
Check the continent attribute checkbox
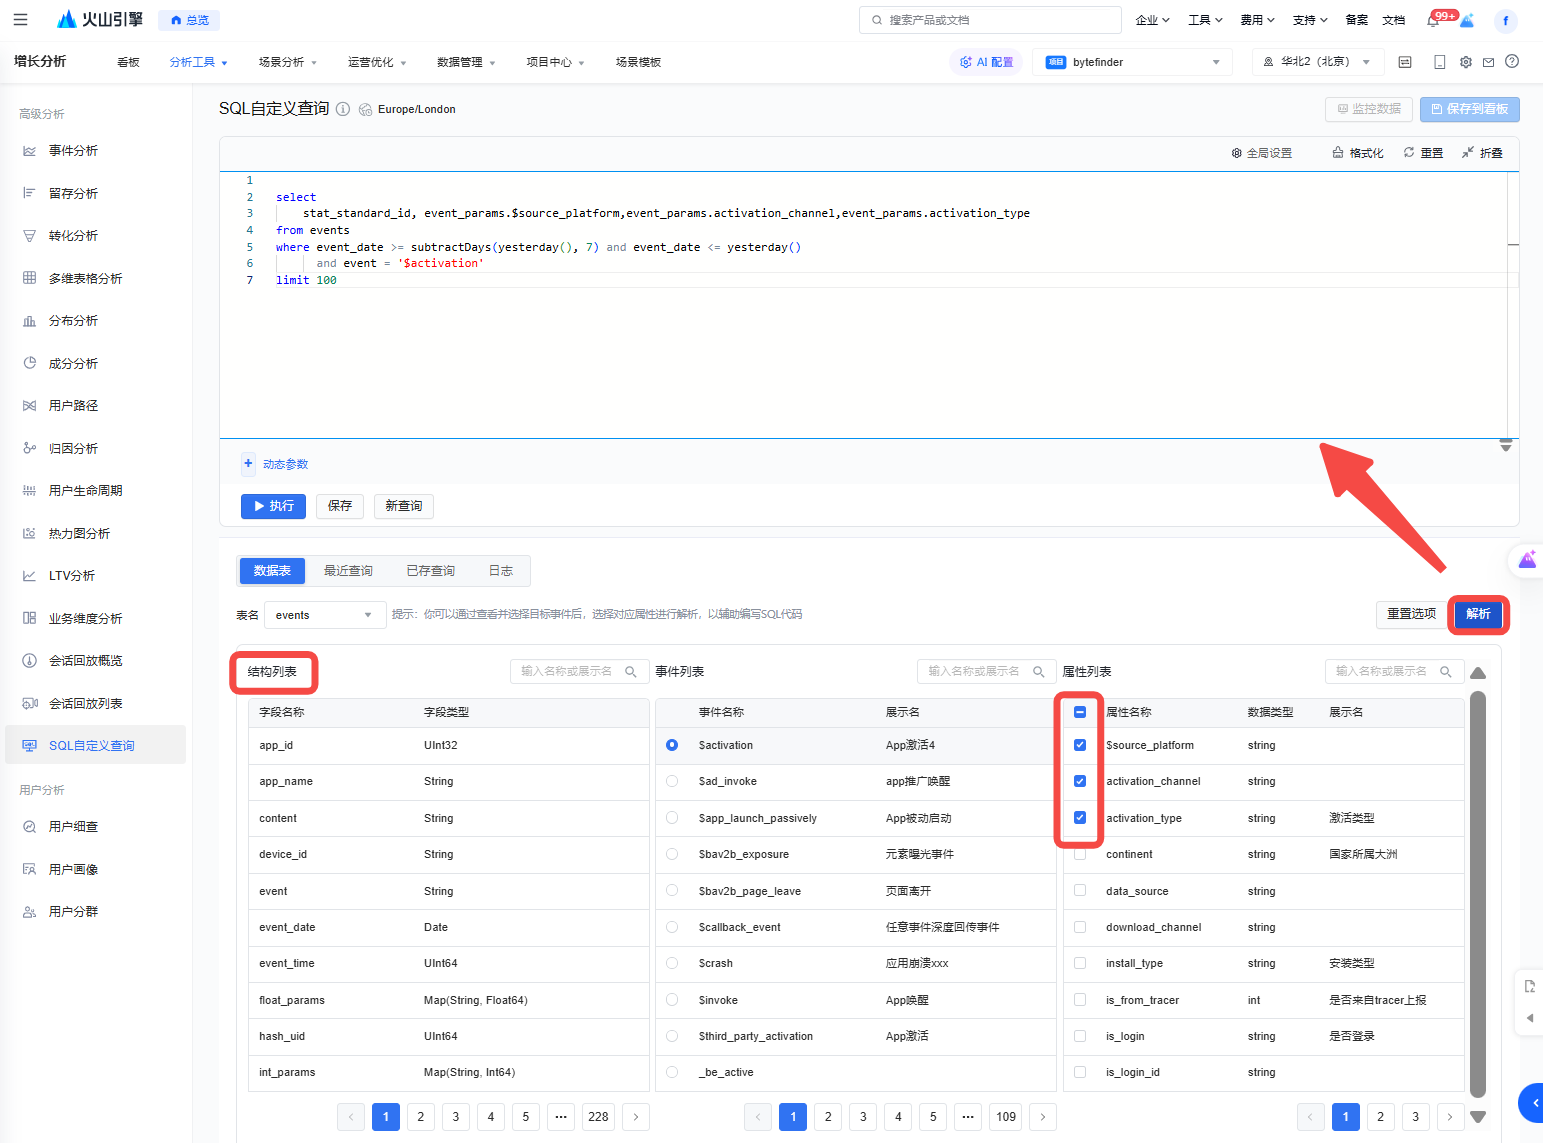click(x=1080, y=854)
